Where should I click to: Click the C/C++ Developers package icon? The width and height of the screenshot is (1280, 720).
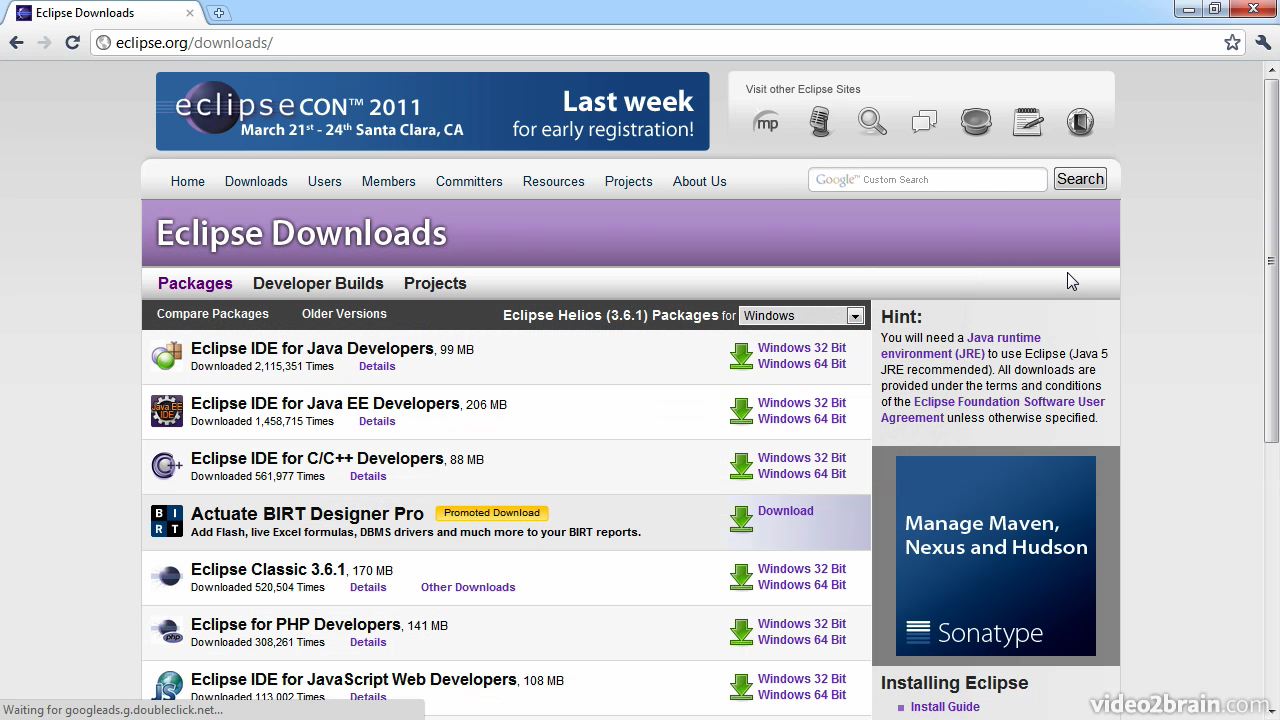[167, 466]
